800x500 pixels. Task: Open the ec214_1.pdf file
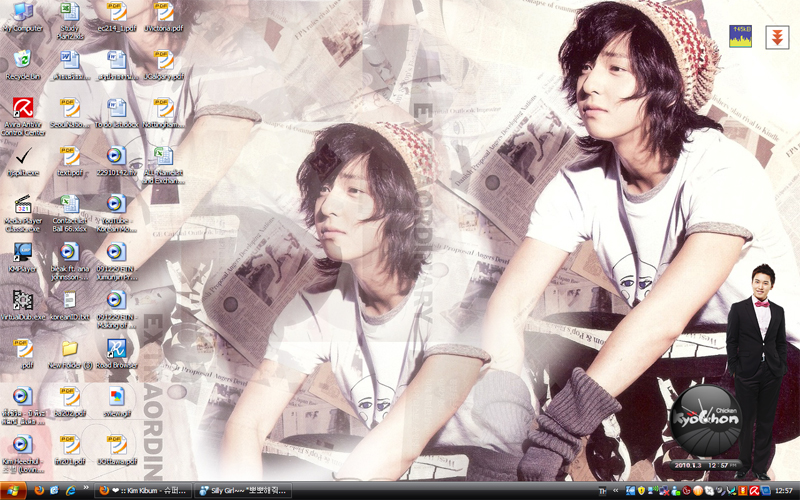click(x=117, y=18)
